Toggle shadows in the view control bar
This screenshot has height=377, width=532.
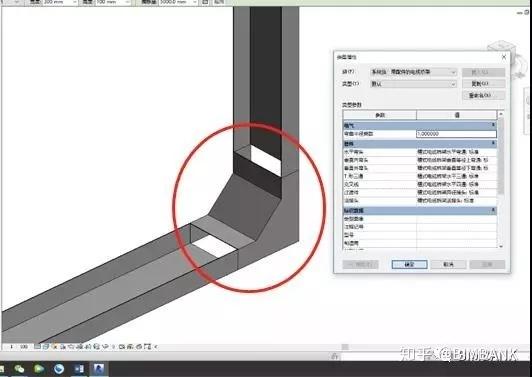point(63,347)
